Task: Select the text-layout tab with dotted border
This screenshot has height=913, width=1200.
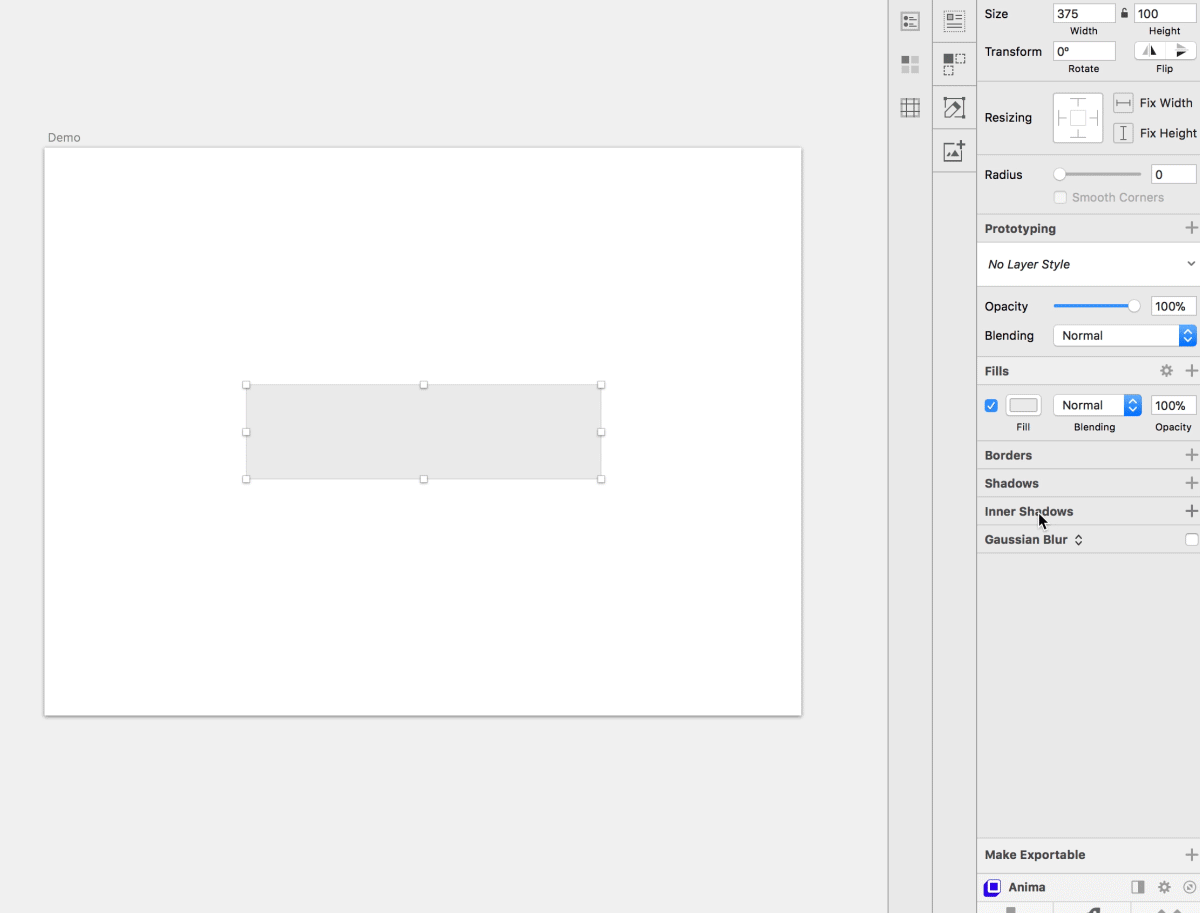Action: click(955, 21)
